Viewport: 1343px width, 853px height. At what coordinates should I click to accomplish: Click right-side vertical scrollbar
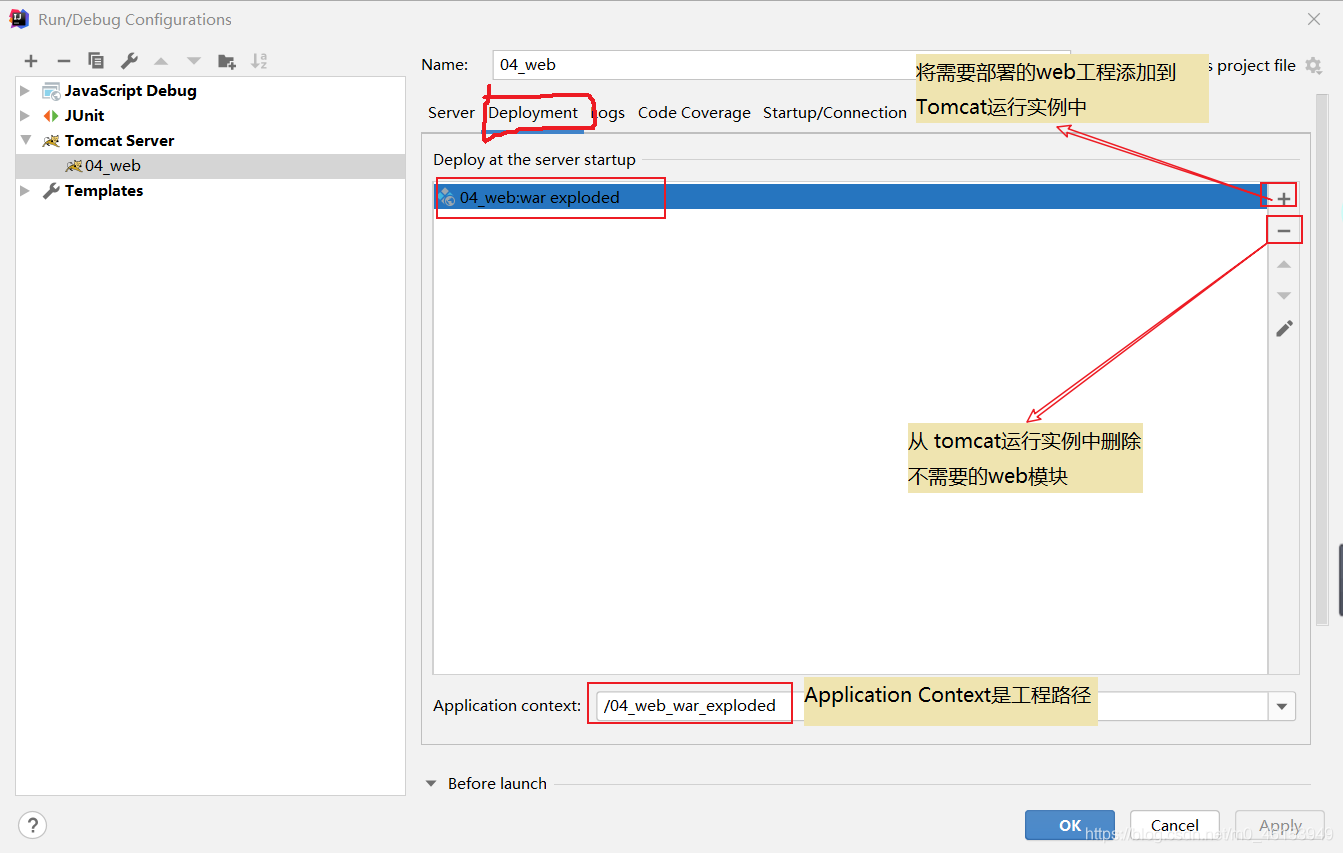(x=1323, y=360)
